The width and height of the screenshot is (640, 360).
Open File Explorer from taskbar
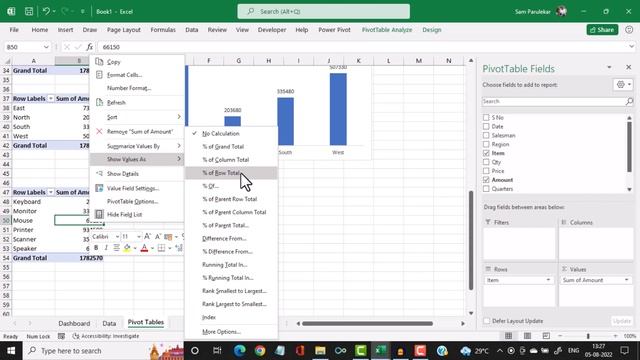point(320,350)
